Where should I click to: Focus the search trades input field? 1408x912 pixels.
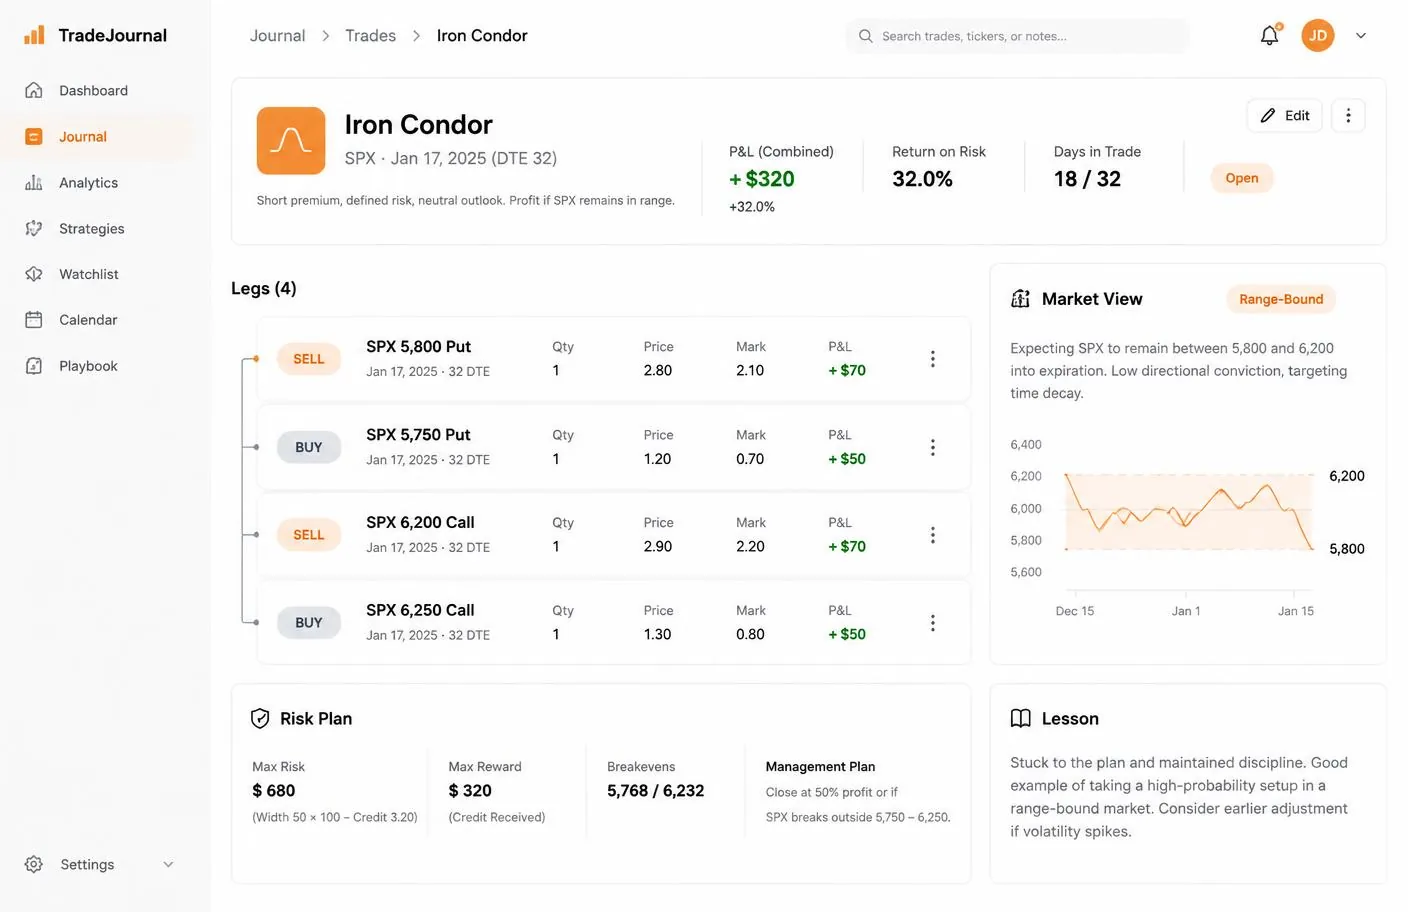point(1017,36)
